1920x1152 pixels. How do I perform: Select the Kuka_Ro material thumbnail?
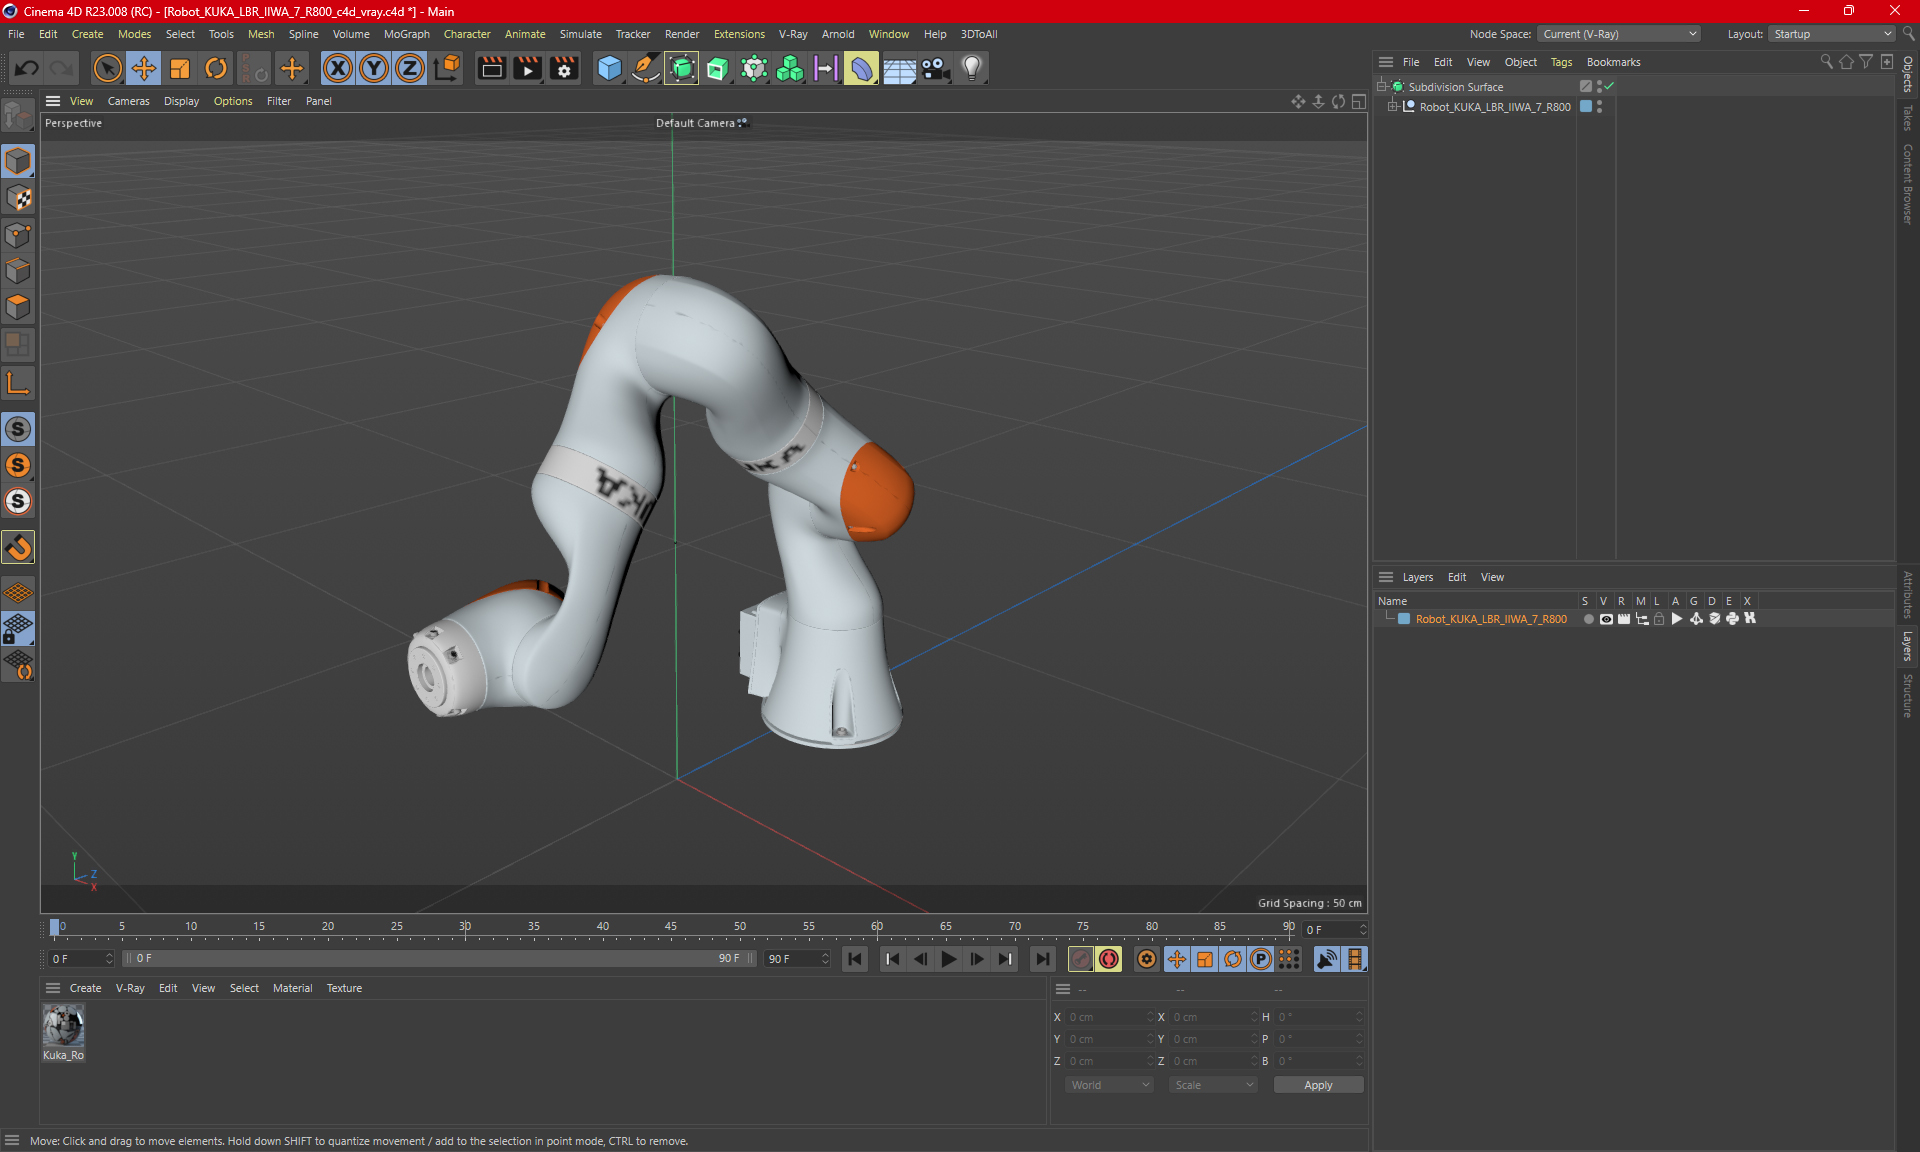(63, 1026)
